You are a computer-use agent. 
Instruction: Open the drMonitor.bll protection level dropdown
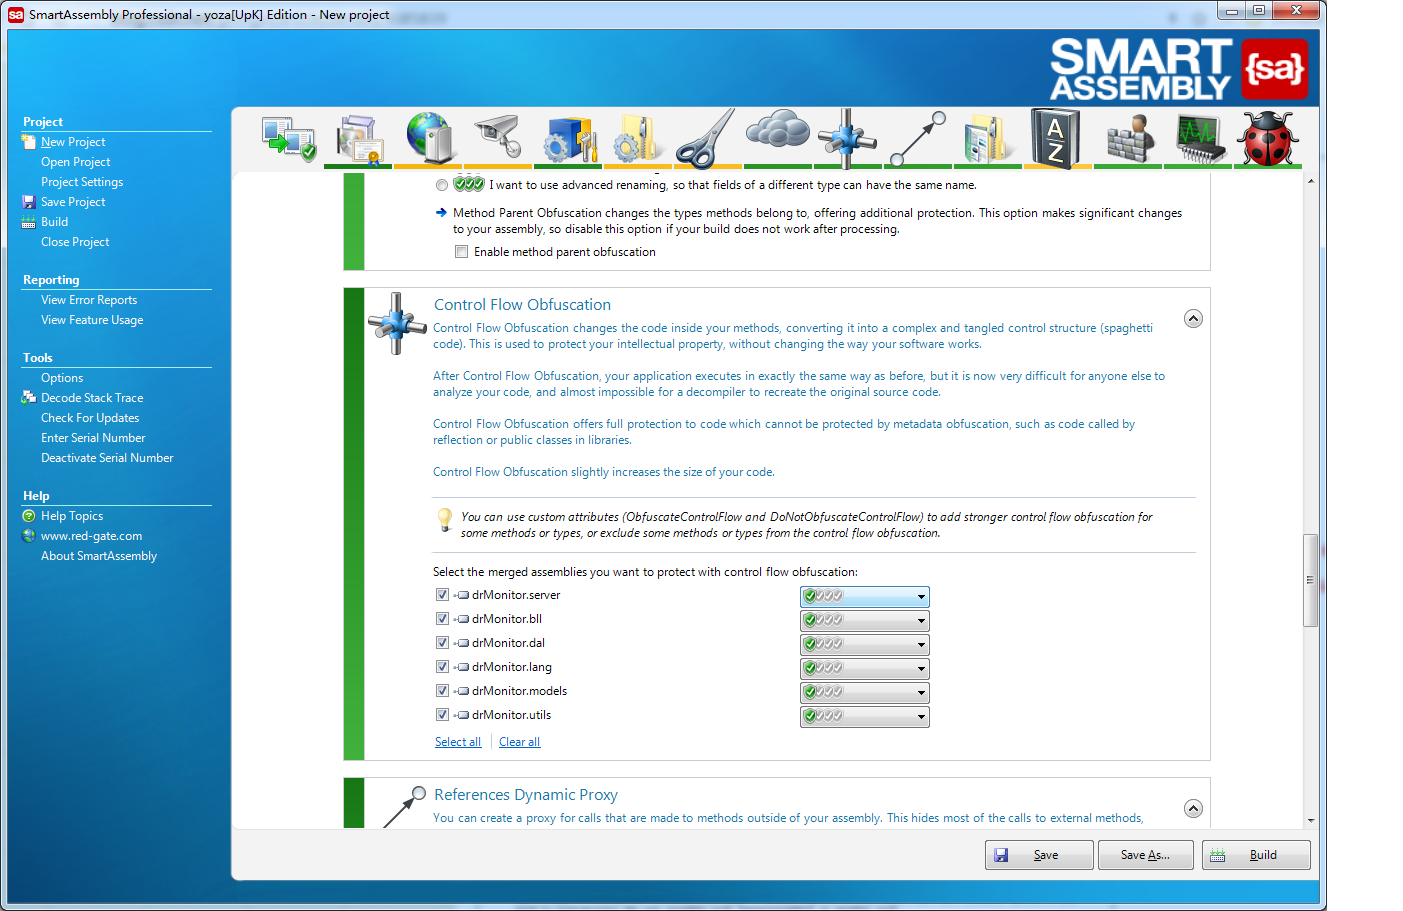coord(865,621)
